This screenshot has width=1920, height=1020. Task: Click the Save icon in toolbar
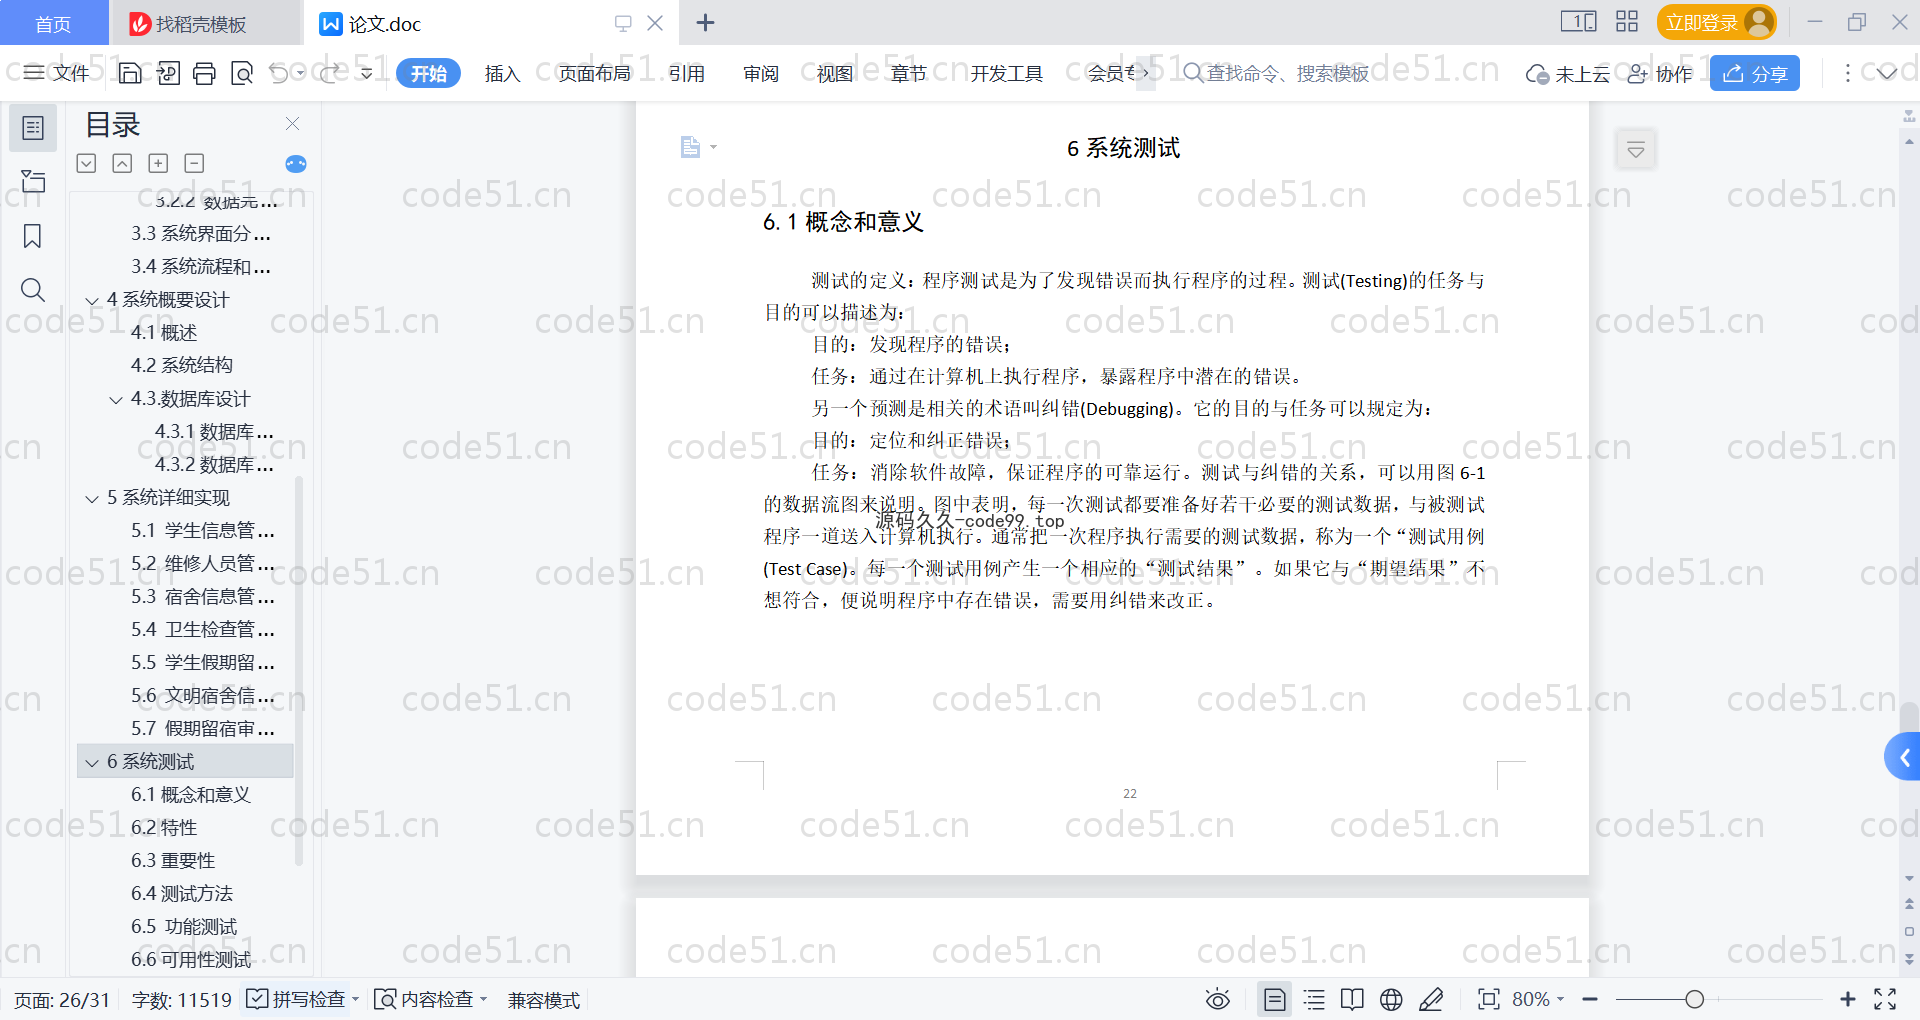pyautogui.click(x=130, y=73)
